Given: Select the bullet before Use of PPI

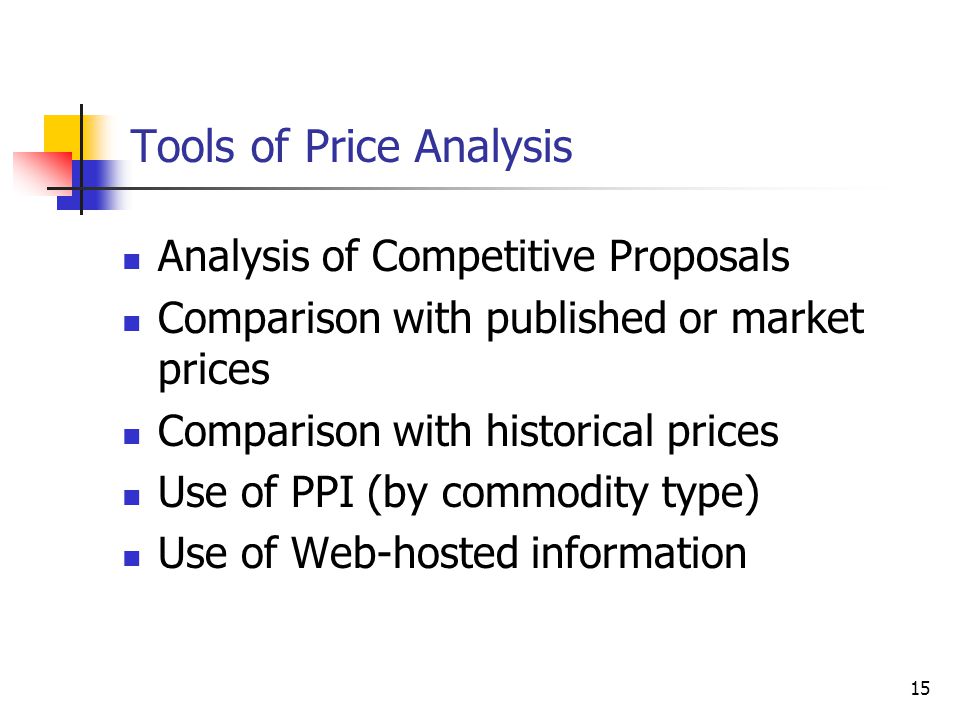Looking at the screenshot, I should click(132, 497).
